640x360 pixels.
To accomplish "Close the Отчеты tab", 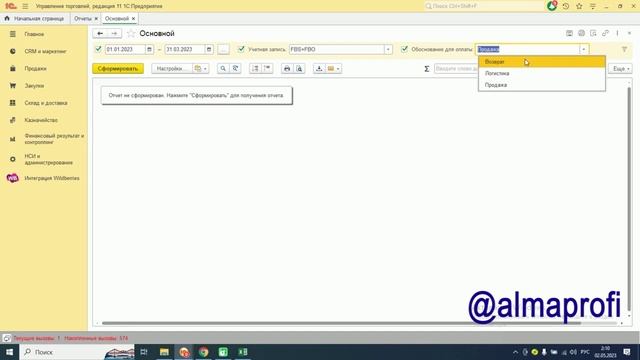I will [x=96, y=19].
